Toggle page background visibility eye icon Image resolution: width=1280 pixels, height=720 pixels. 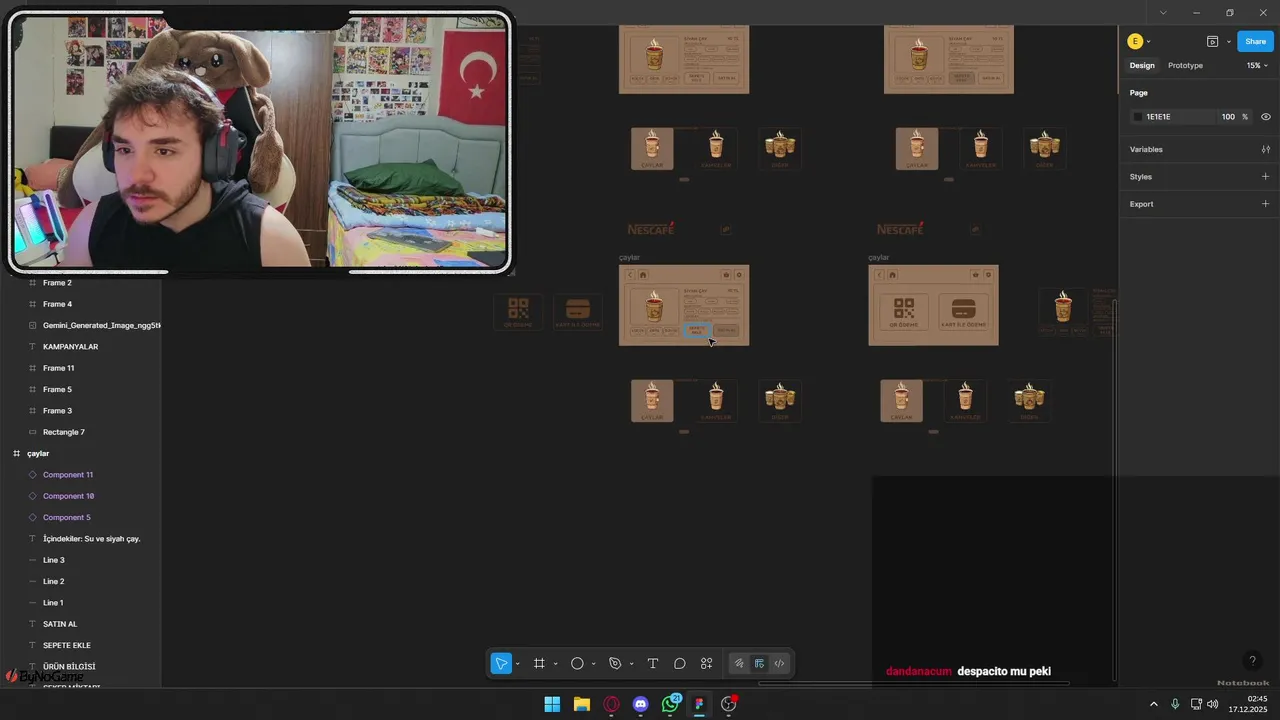click(1266, 117)
